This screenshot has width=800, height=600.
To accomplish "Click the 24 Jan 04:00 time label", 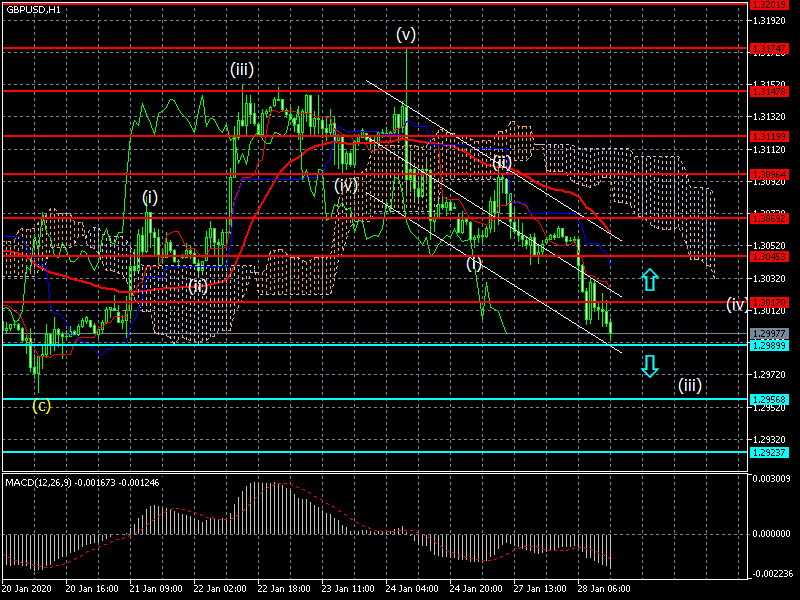I will tap(412, 588).
